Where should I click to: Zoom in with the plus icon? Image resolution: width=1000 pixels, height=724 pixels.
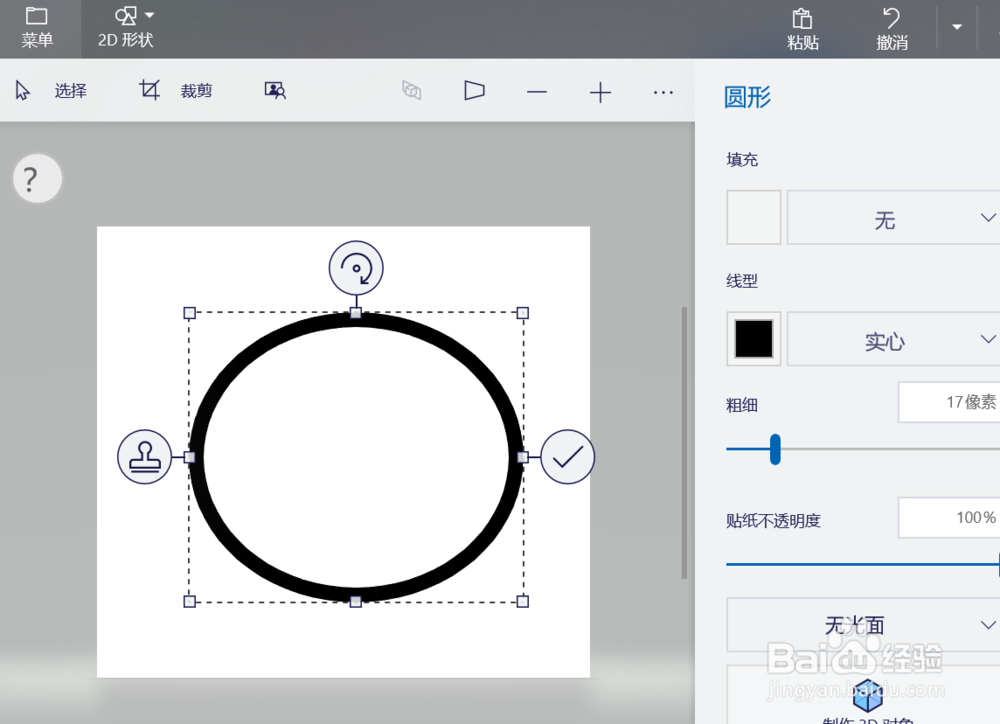(600, 92)
